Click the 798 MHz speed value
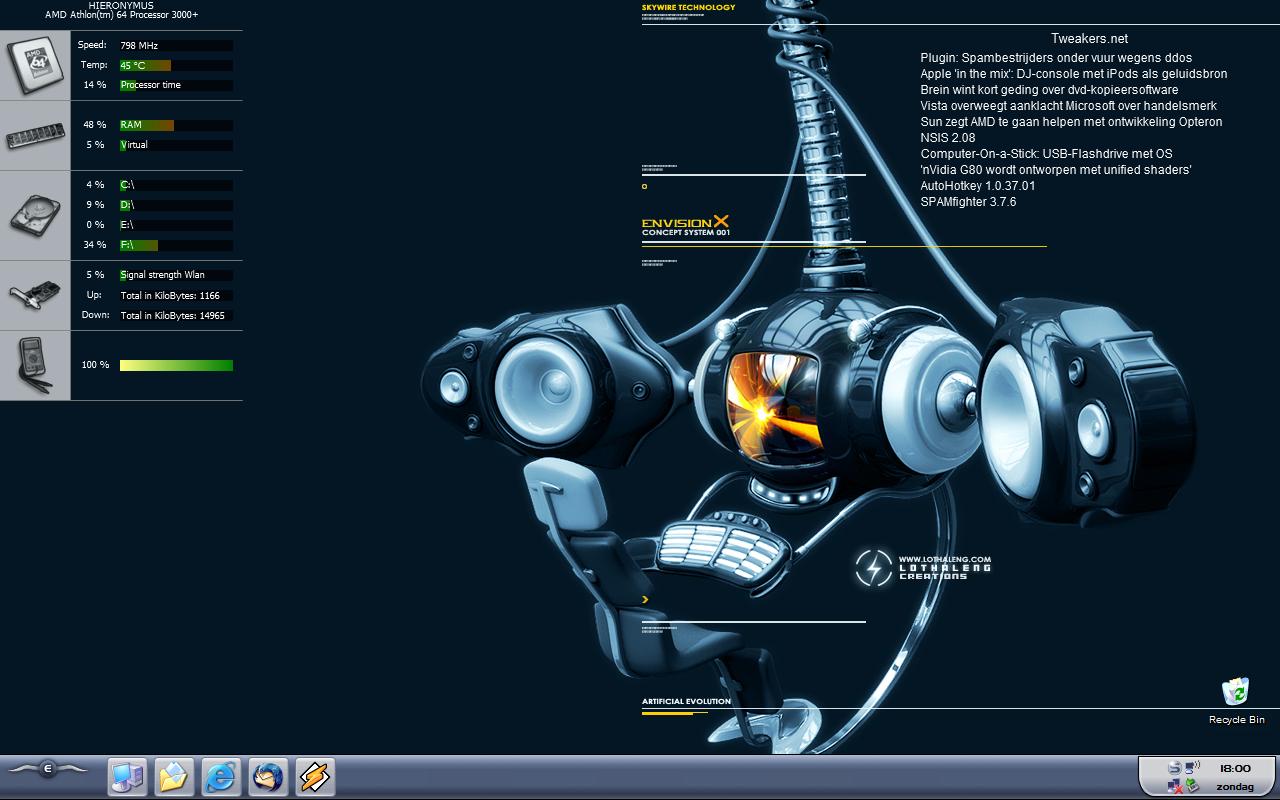The height and width of the screenshot is (800, 1280). (x=139, y=46)
